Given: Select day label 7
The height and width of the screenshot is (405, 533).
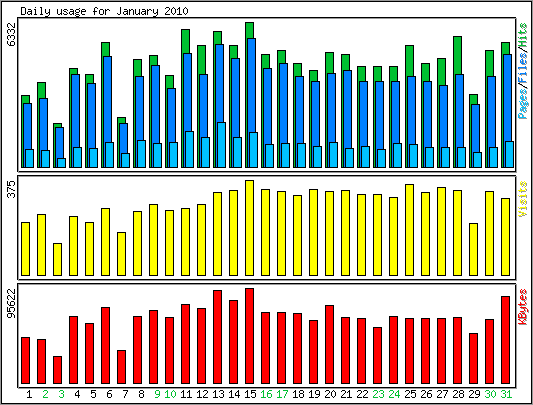Looking at the screenshot, I should [125, 394].
